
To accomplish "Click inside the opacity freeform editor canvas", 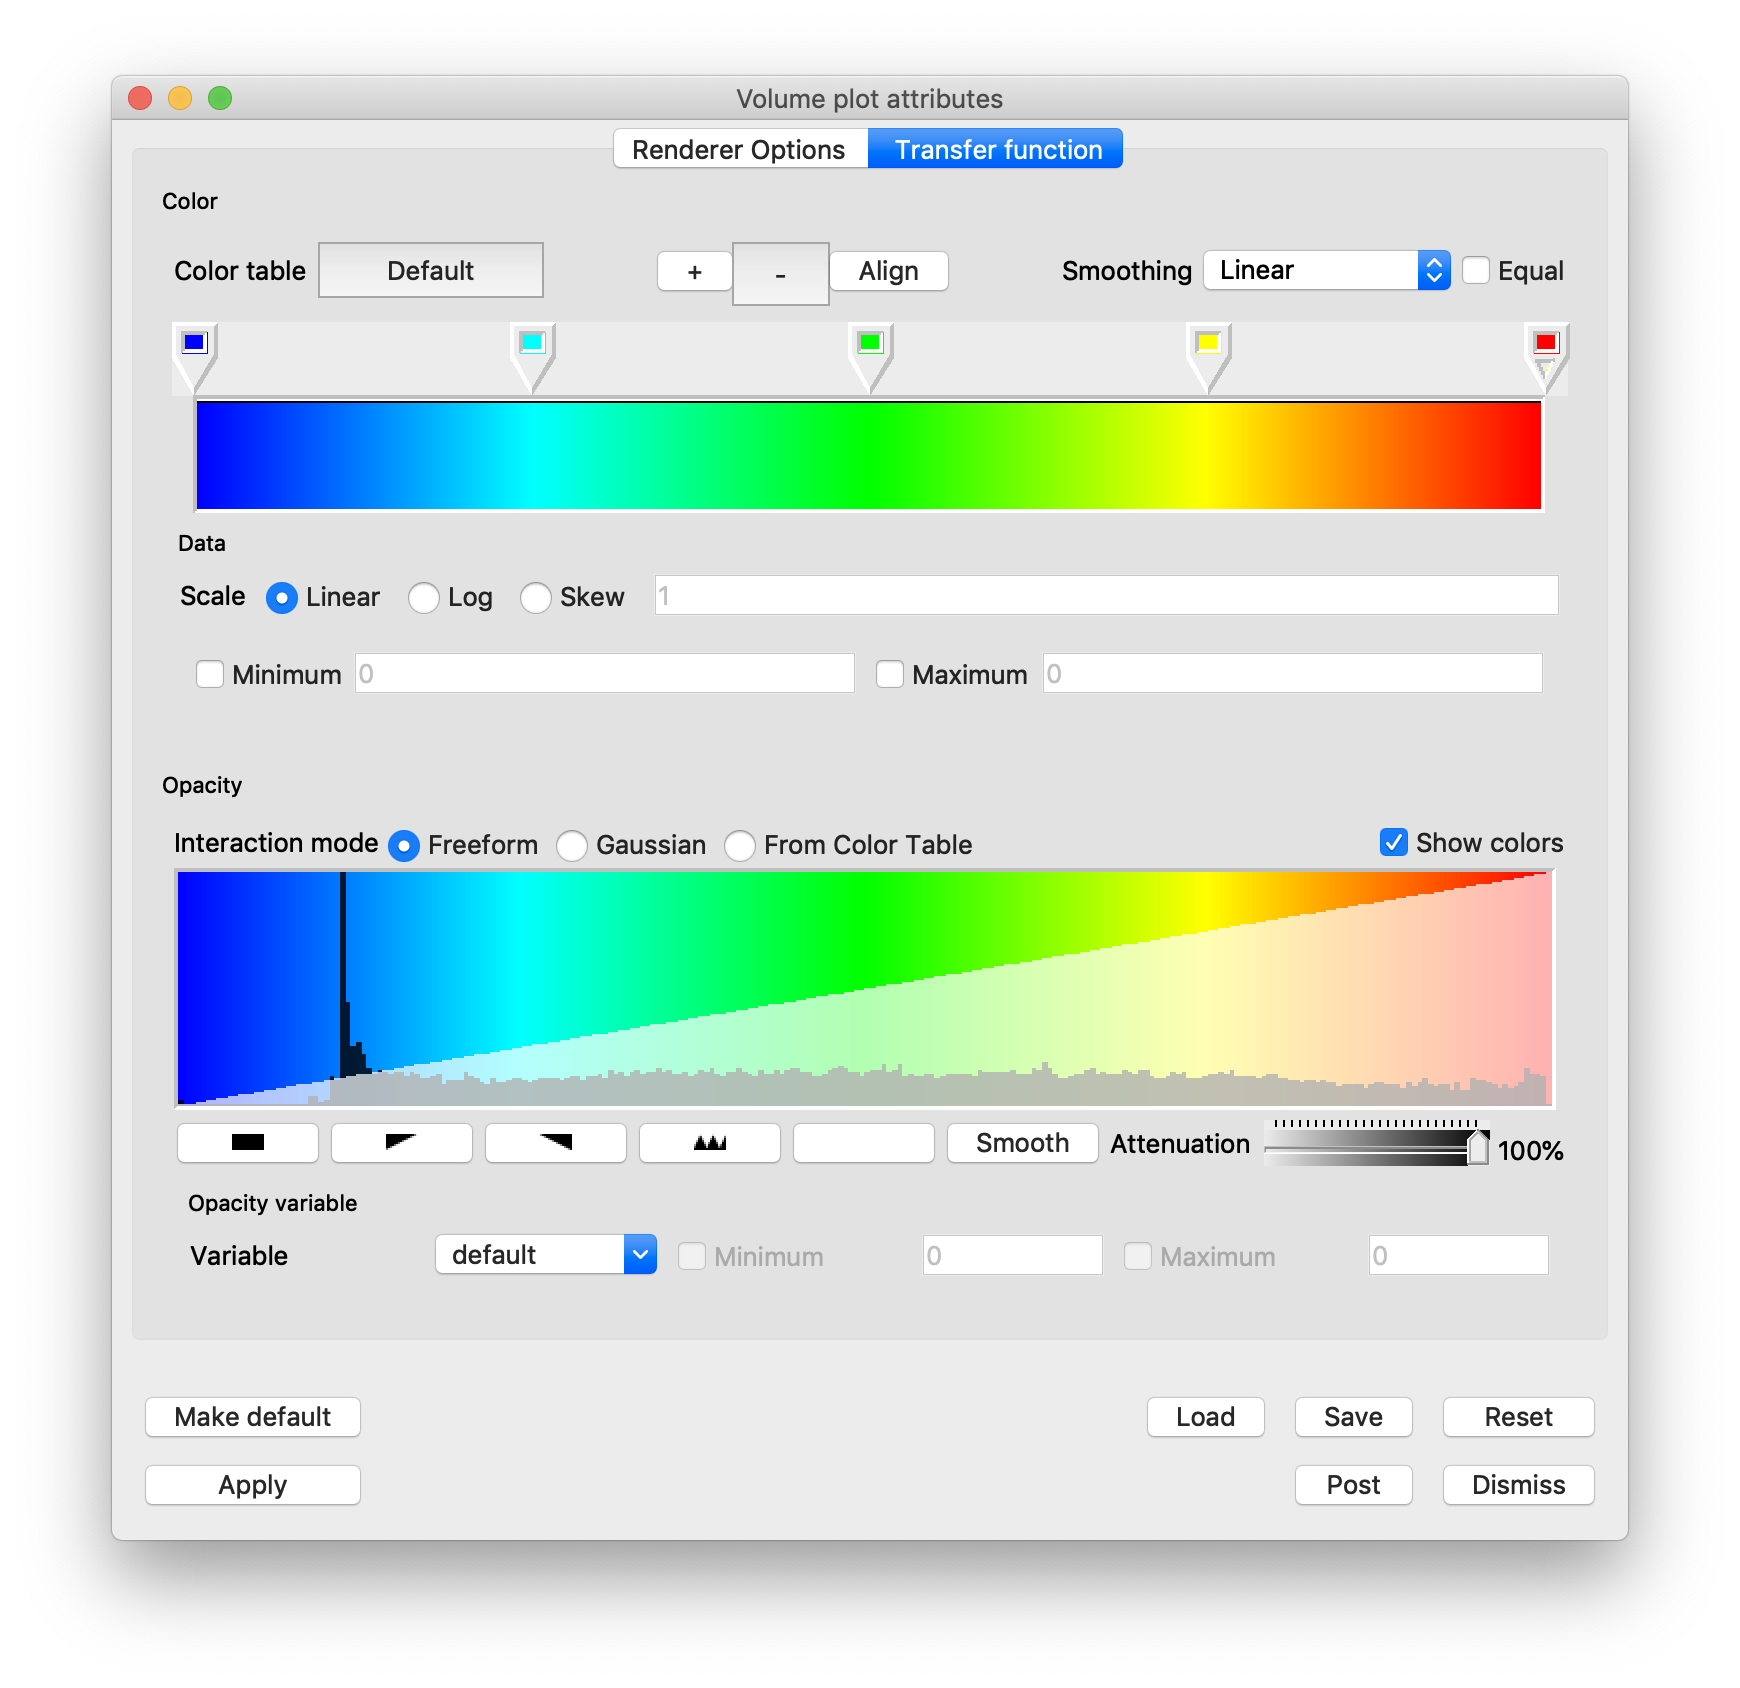I will click(x=865, y=989).
